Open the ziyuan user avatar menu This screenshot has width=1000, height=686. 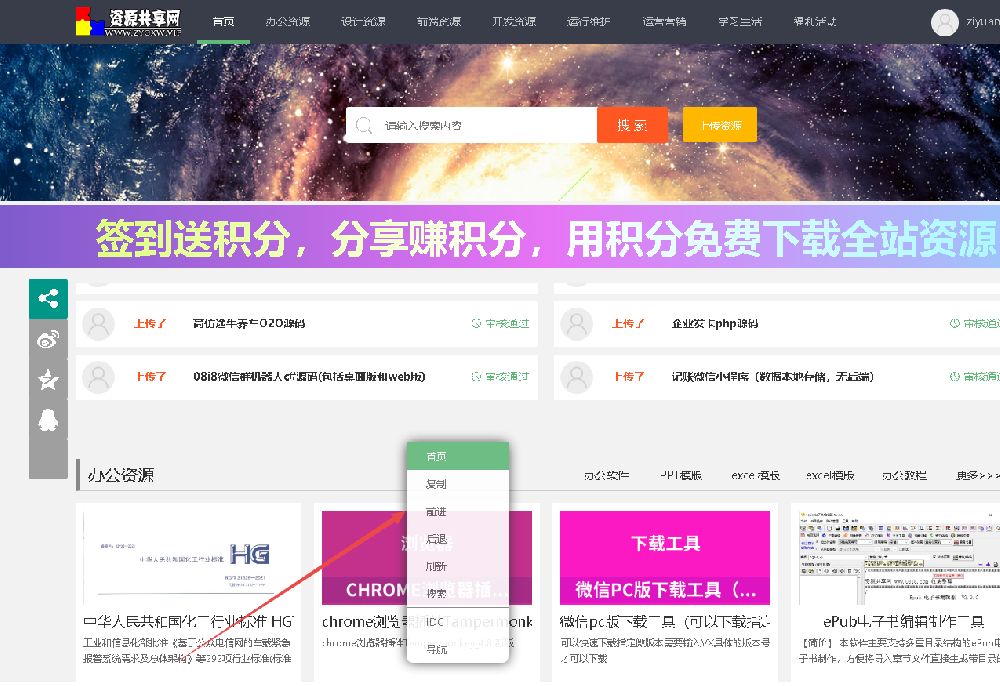(945, 22)
